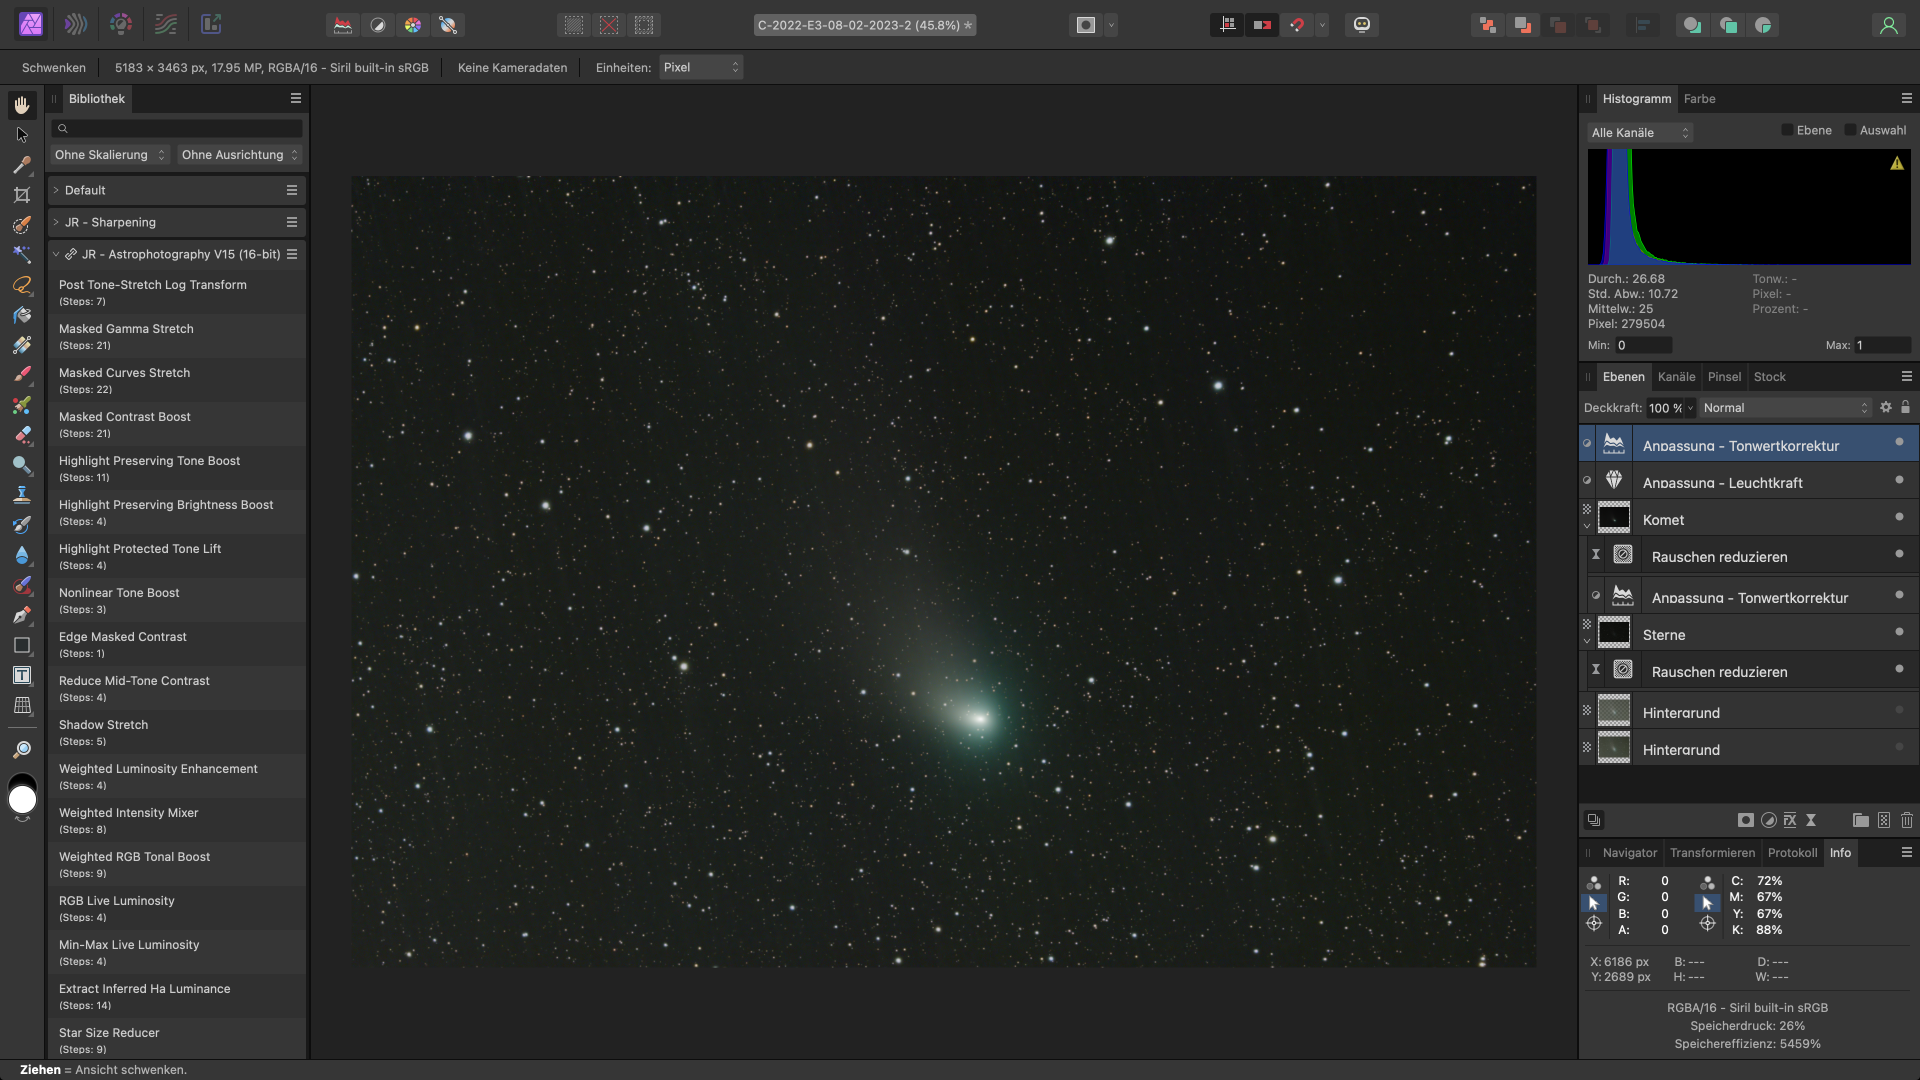
Task: Switch to the Pinsel tab
Action: pos(1724,377)
